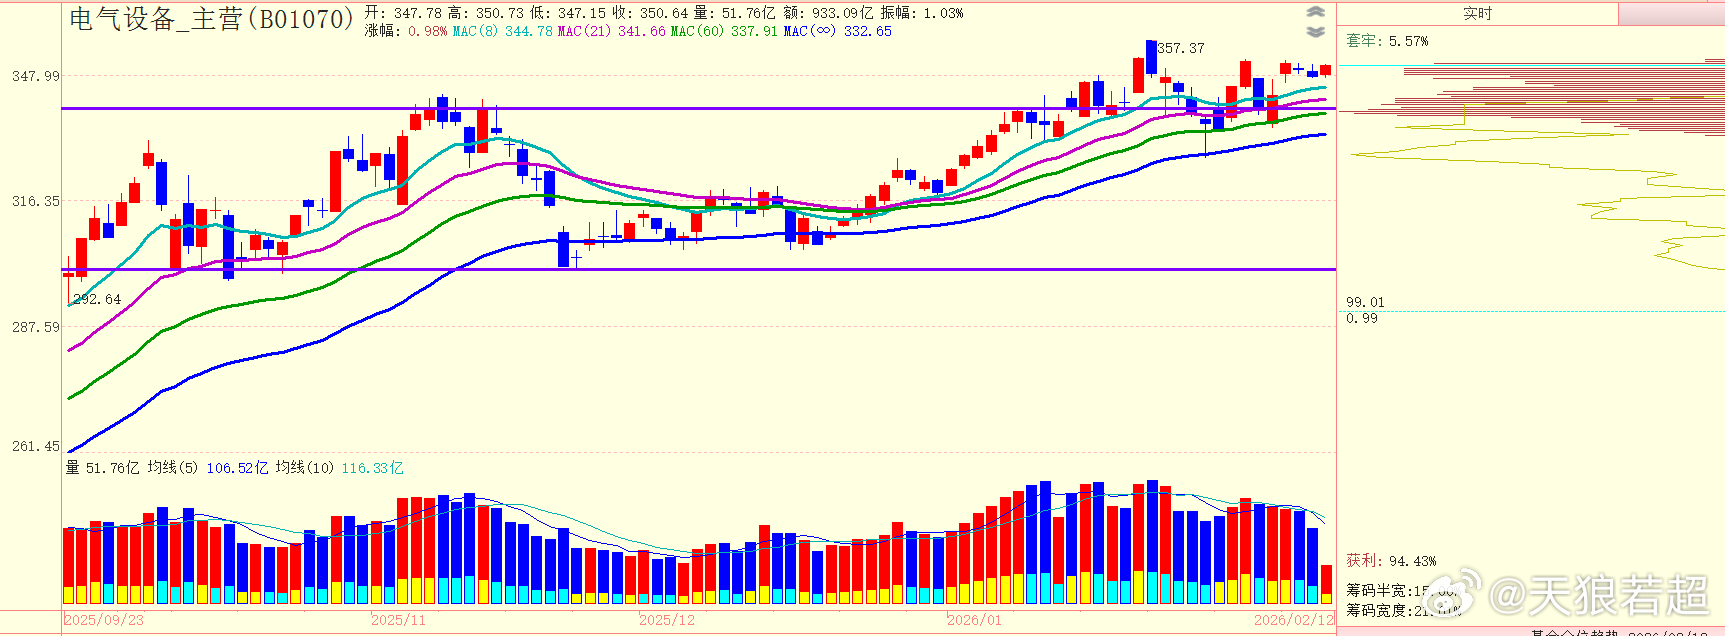Click the lower purple horizontal support line

(700, 269)
